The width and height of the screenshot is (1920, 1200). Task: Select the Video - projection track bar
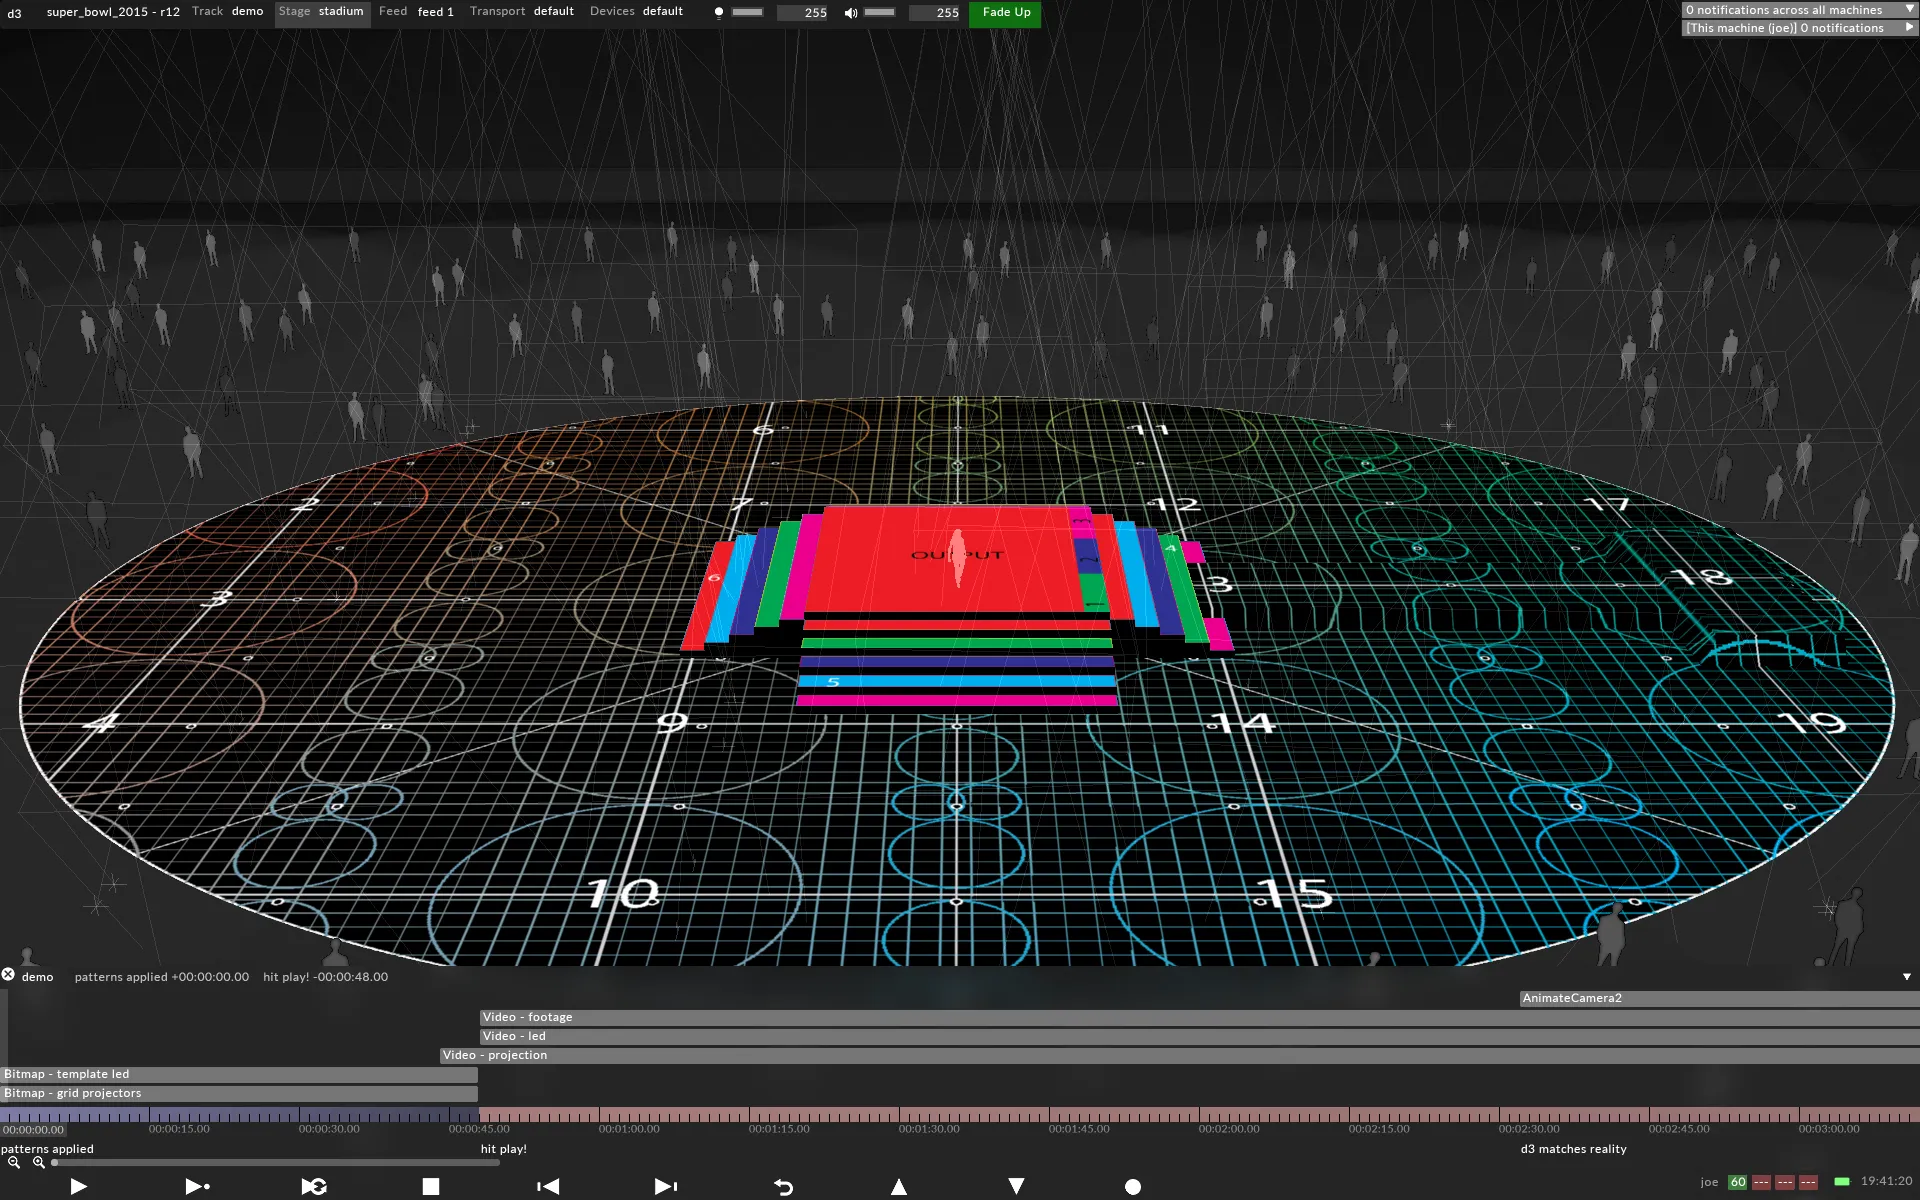click(494, 1054)
